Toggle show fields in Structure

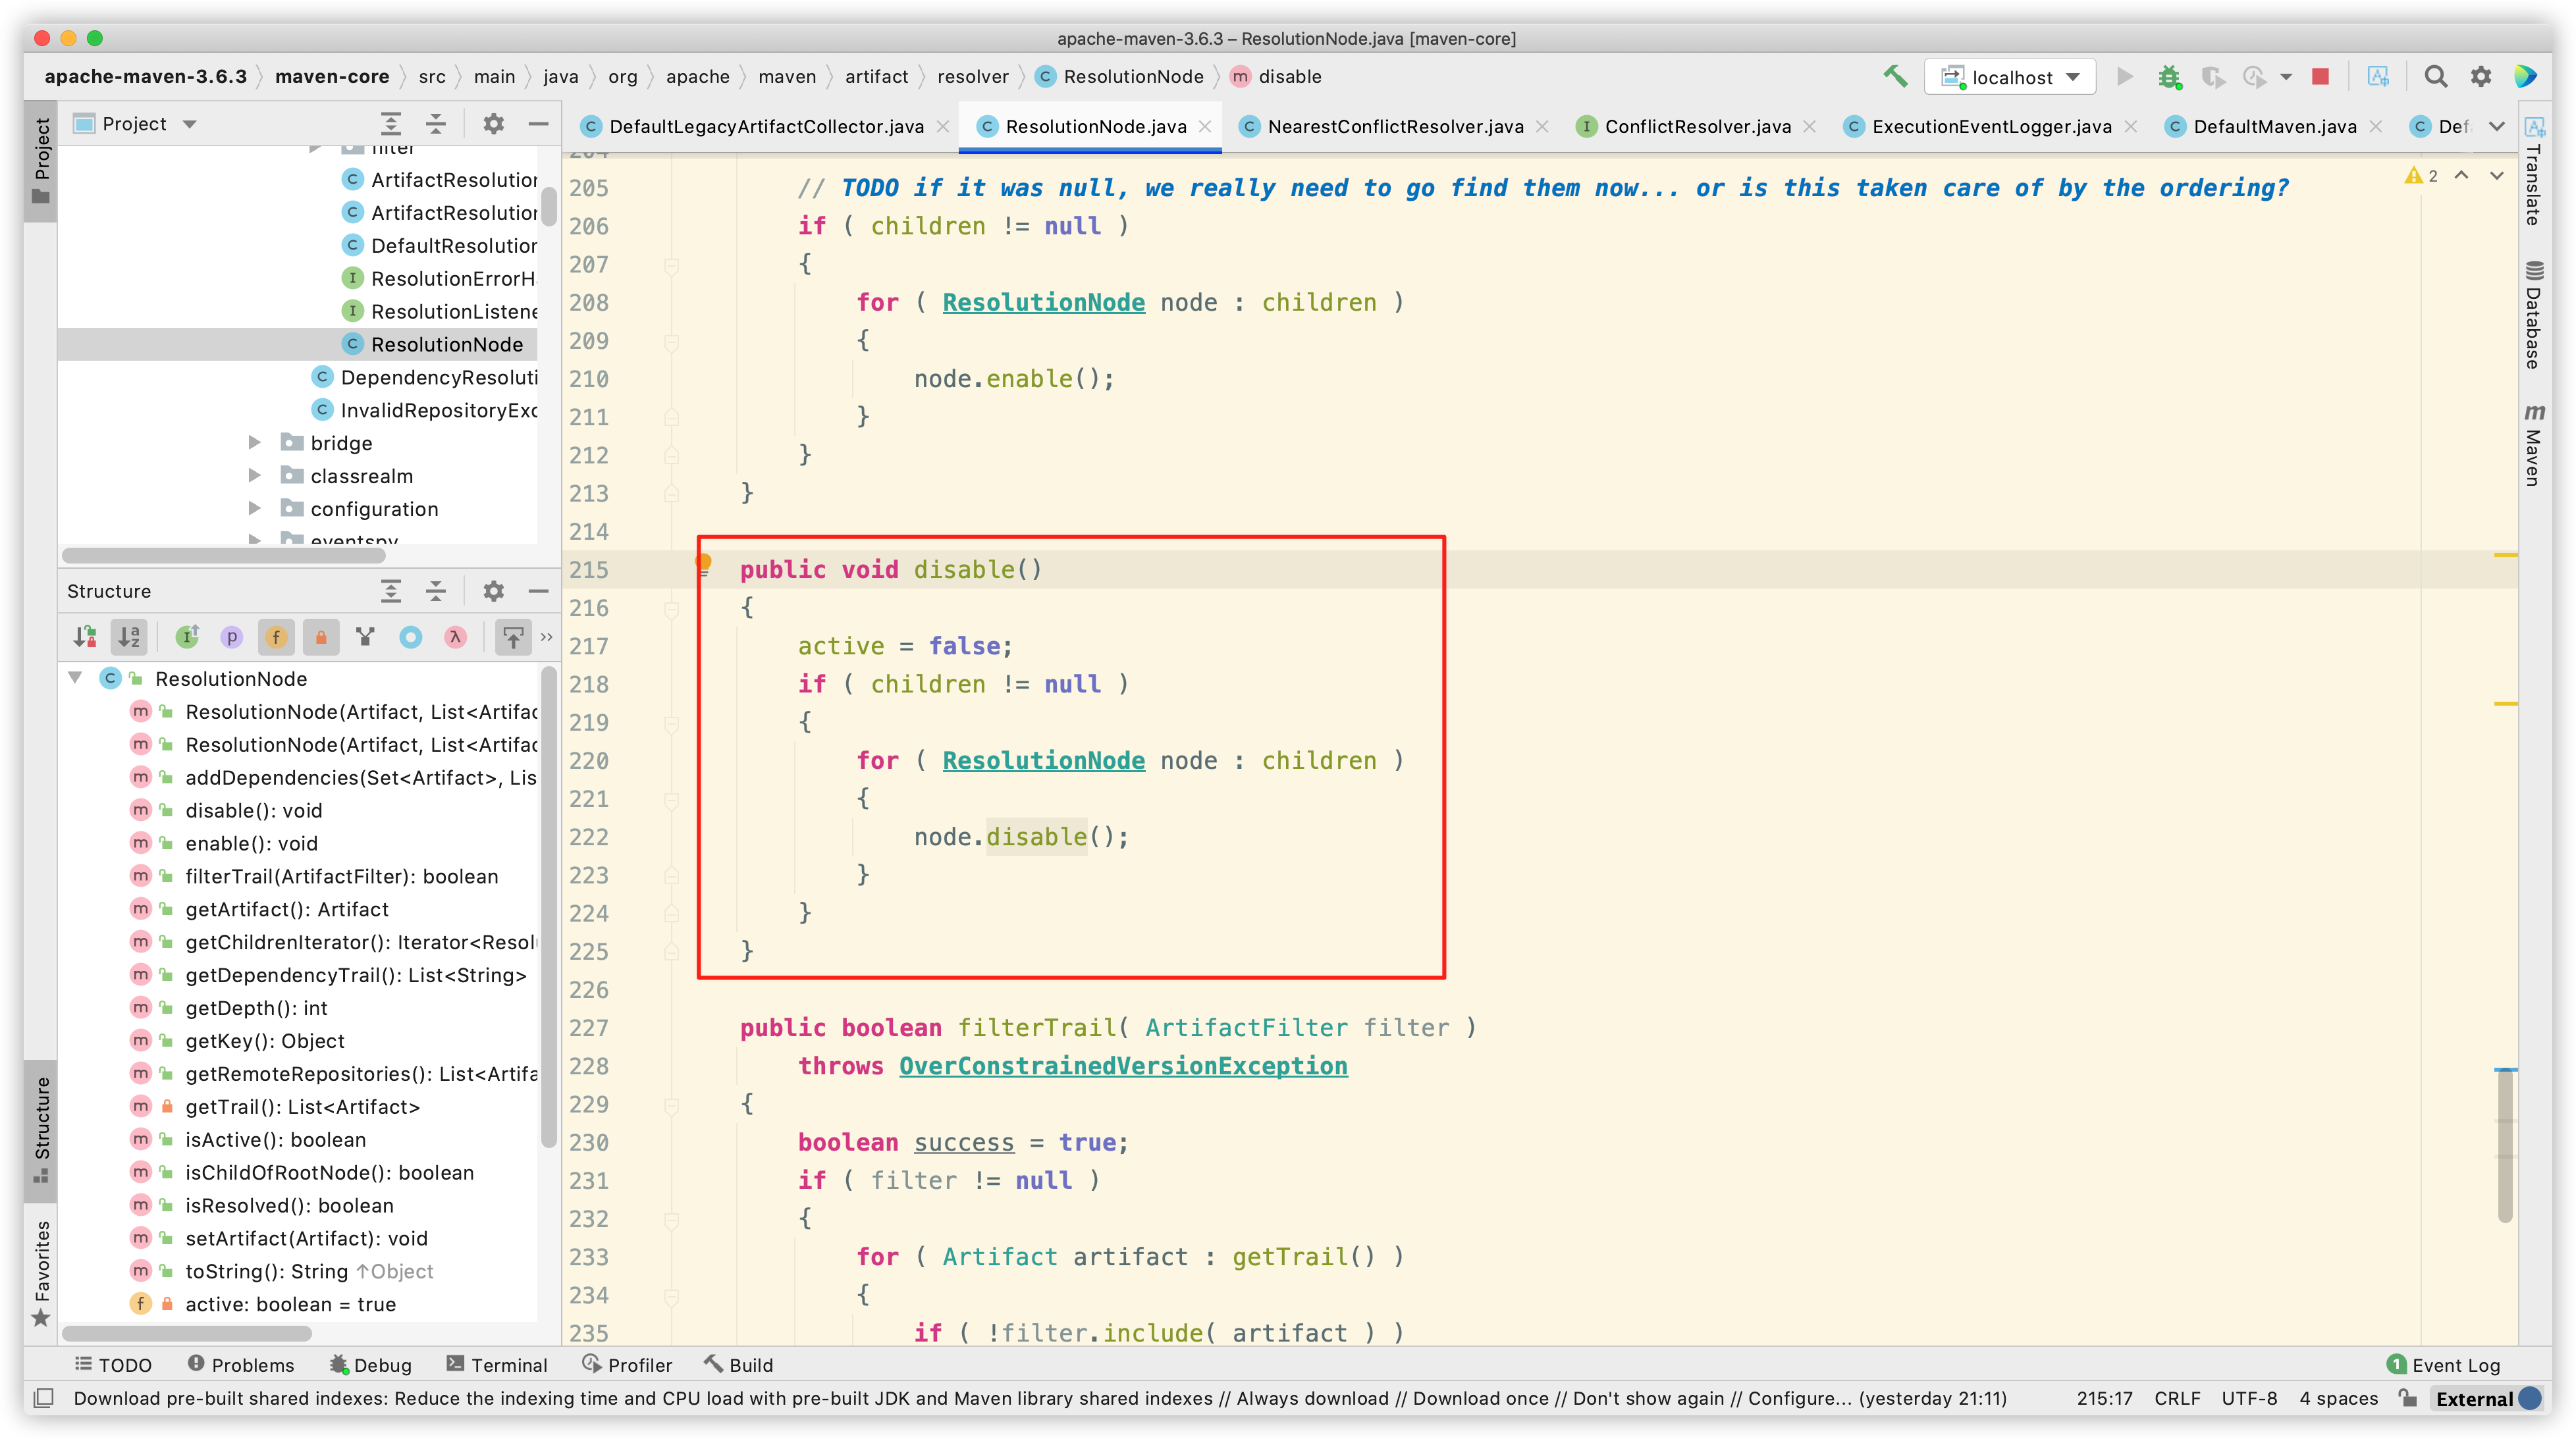point(276,637)
